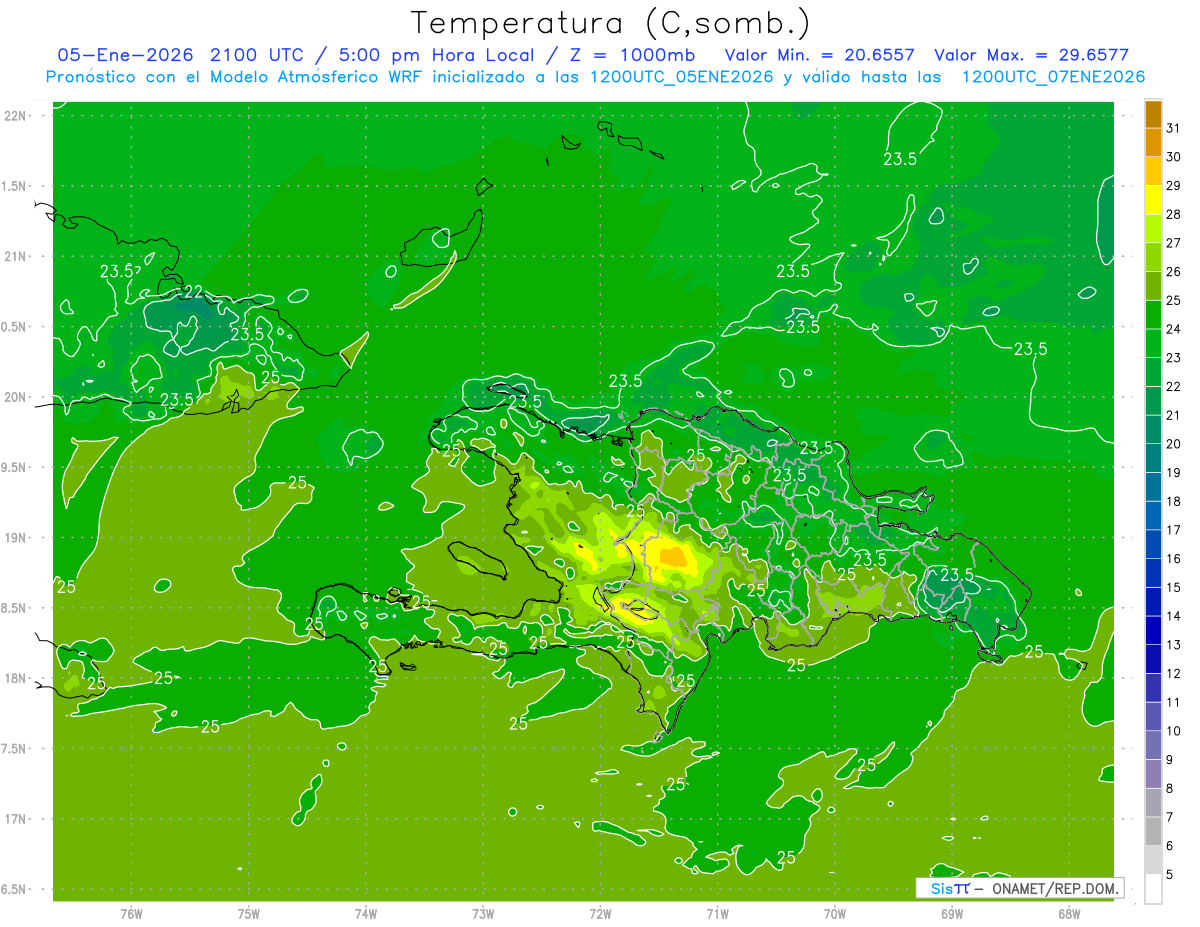Click the '74W' longitude axis label
Screen dimensions: 1200x927
pos(366,914)
